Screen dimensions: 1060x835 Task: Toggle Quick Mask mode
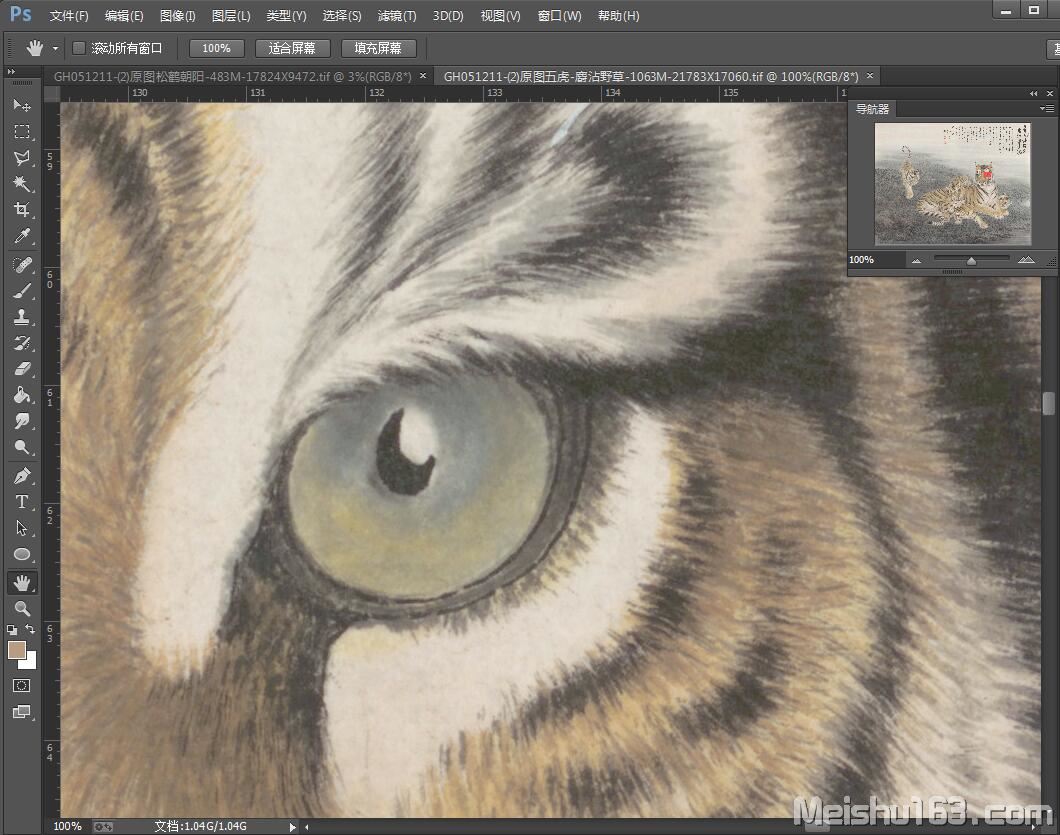pos(22,686)
